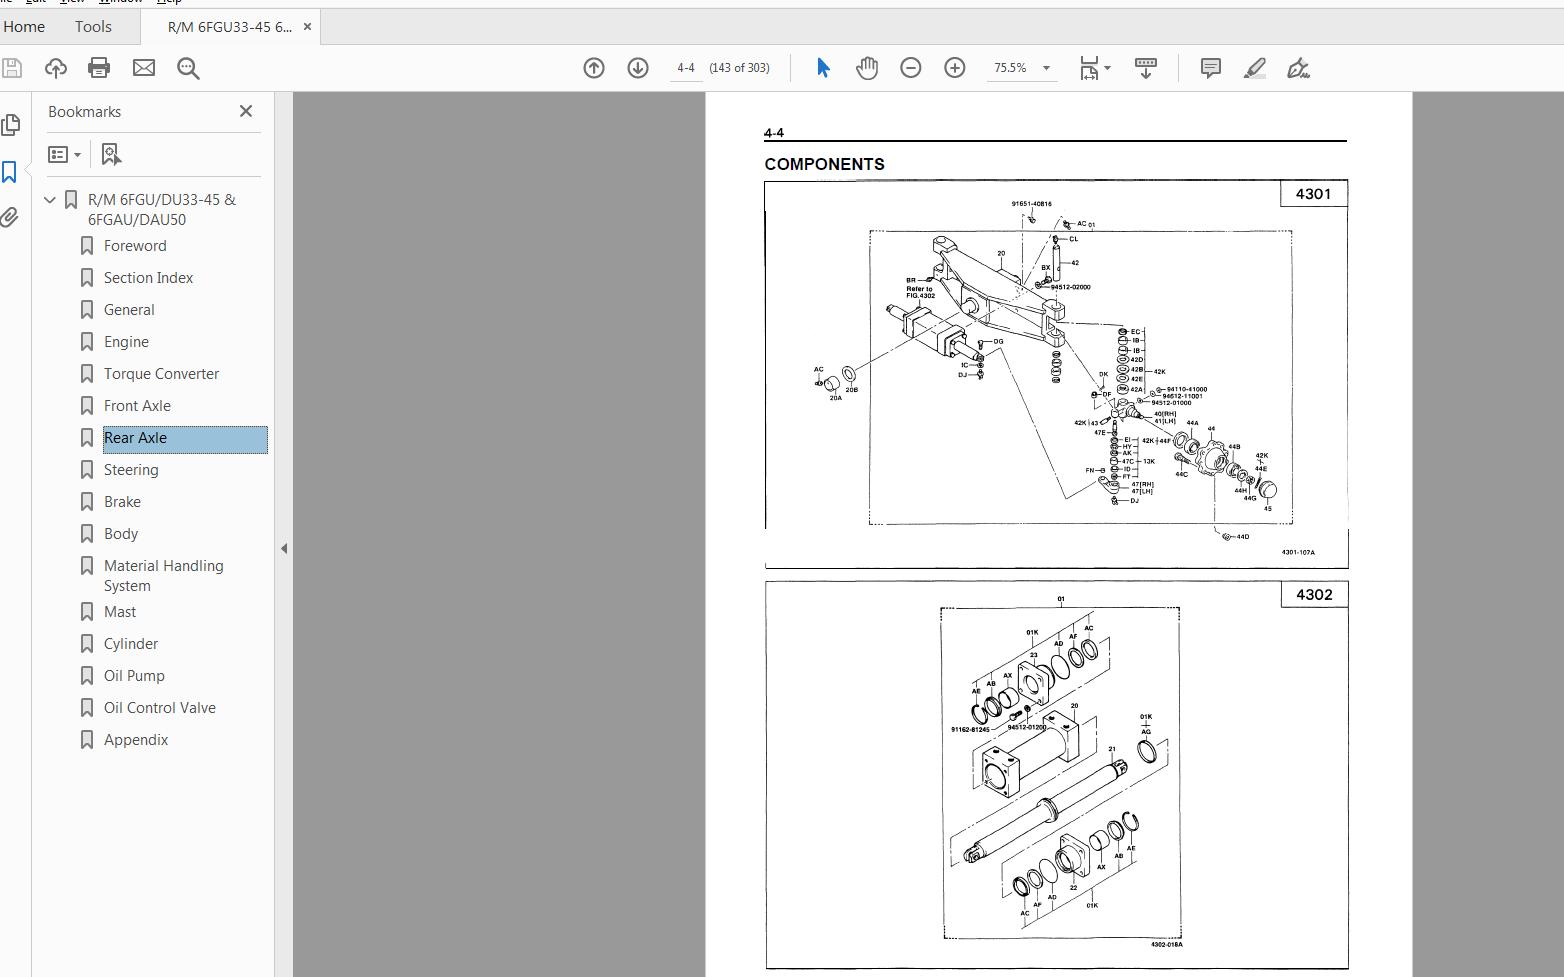Collapse the R/M 6FGU/DU33-45 bookmark

coord(49,199)
